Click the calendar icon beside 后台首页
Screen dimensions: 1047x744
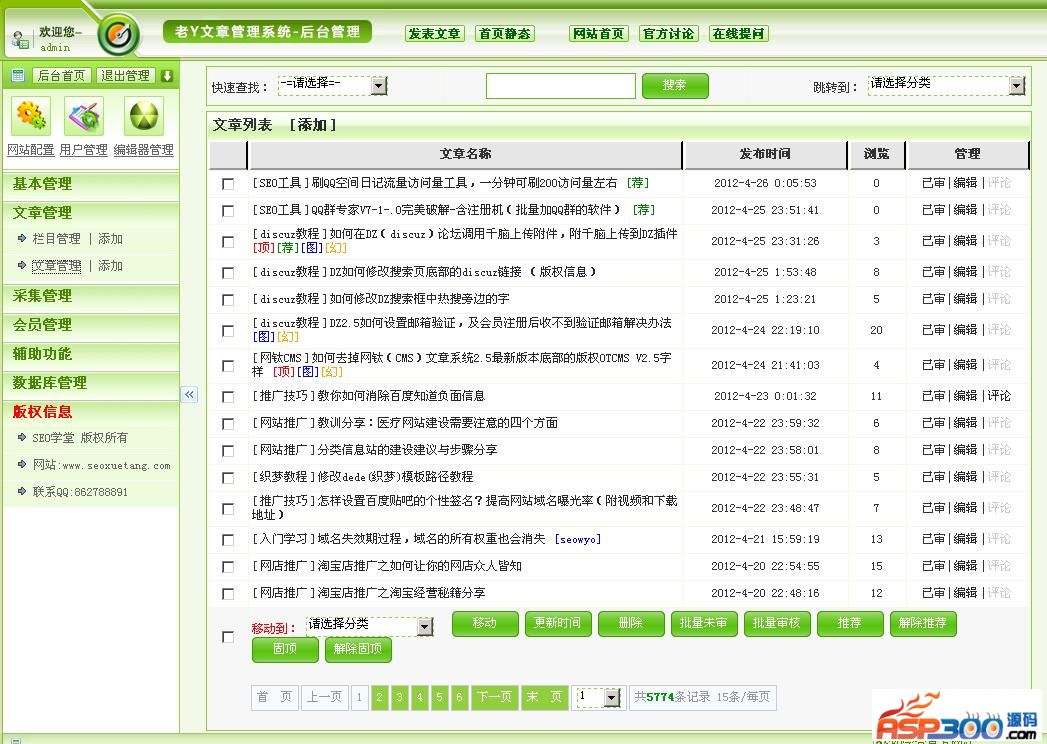[18, 75]
